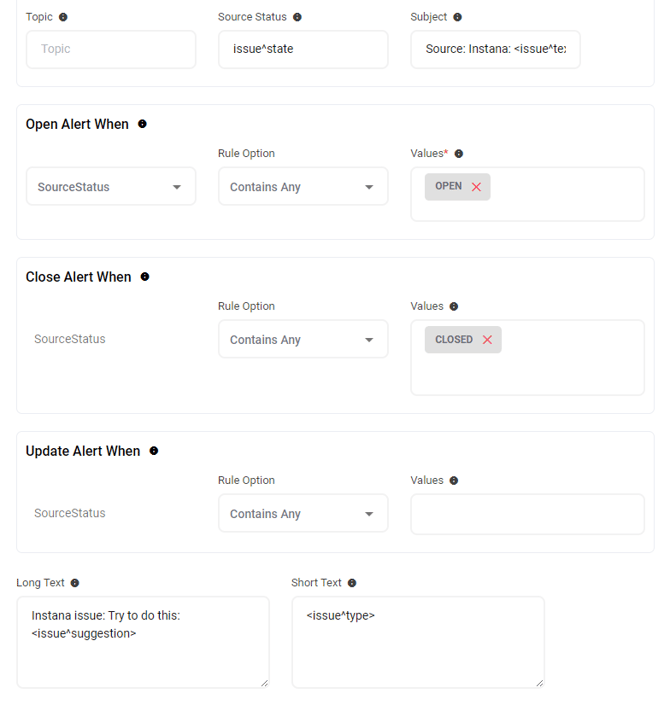
Task: Click the info icon next to Subject
Action: pos(458,17)
